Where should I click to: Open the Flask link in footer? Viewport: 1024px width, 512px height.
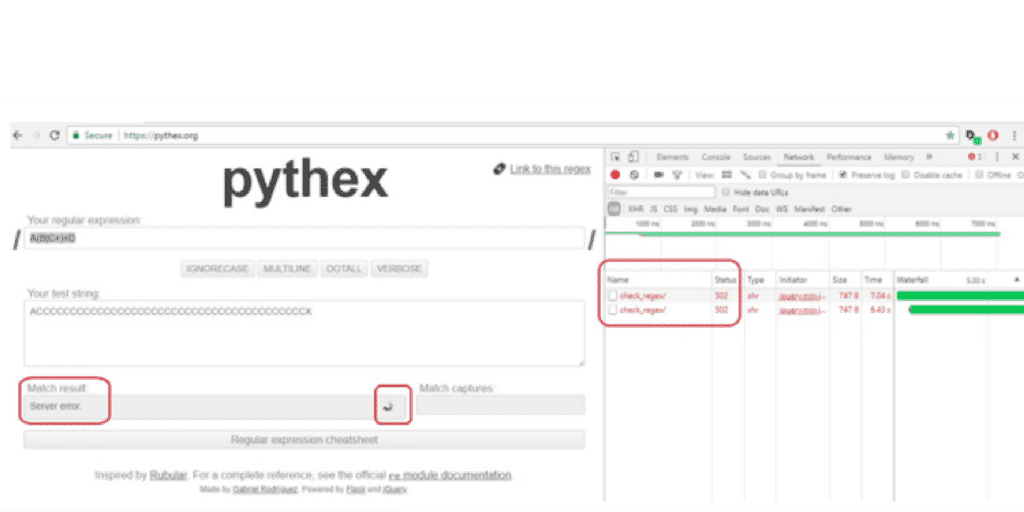[x=355, y=488]
